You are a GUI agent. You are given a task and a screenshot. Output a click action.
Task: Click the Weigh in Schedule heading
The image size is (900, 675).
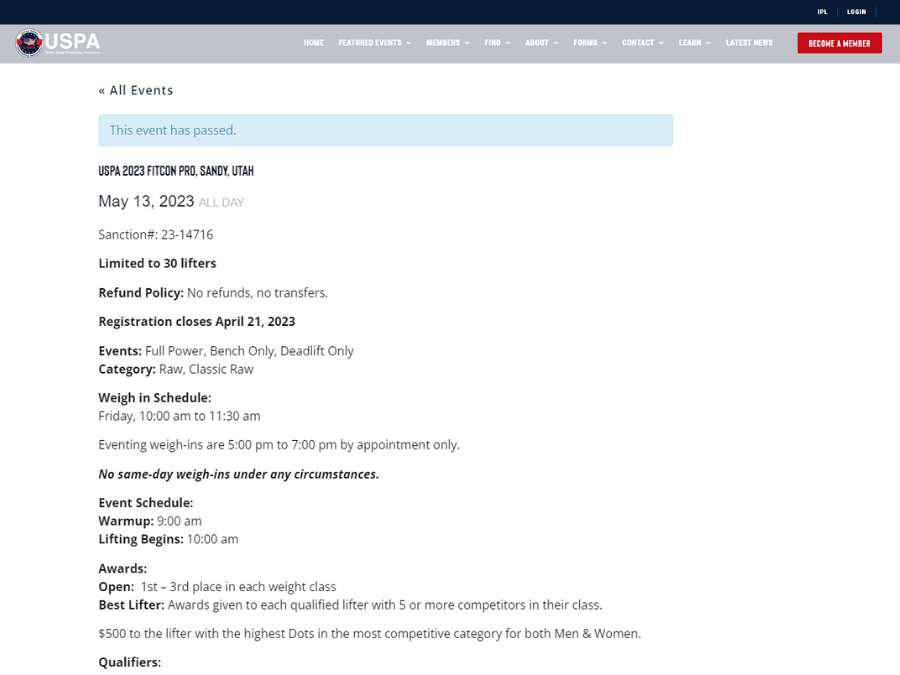coord(154,398)
